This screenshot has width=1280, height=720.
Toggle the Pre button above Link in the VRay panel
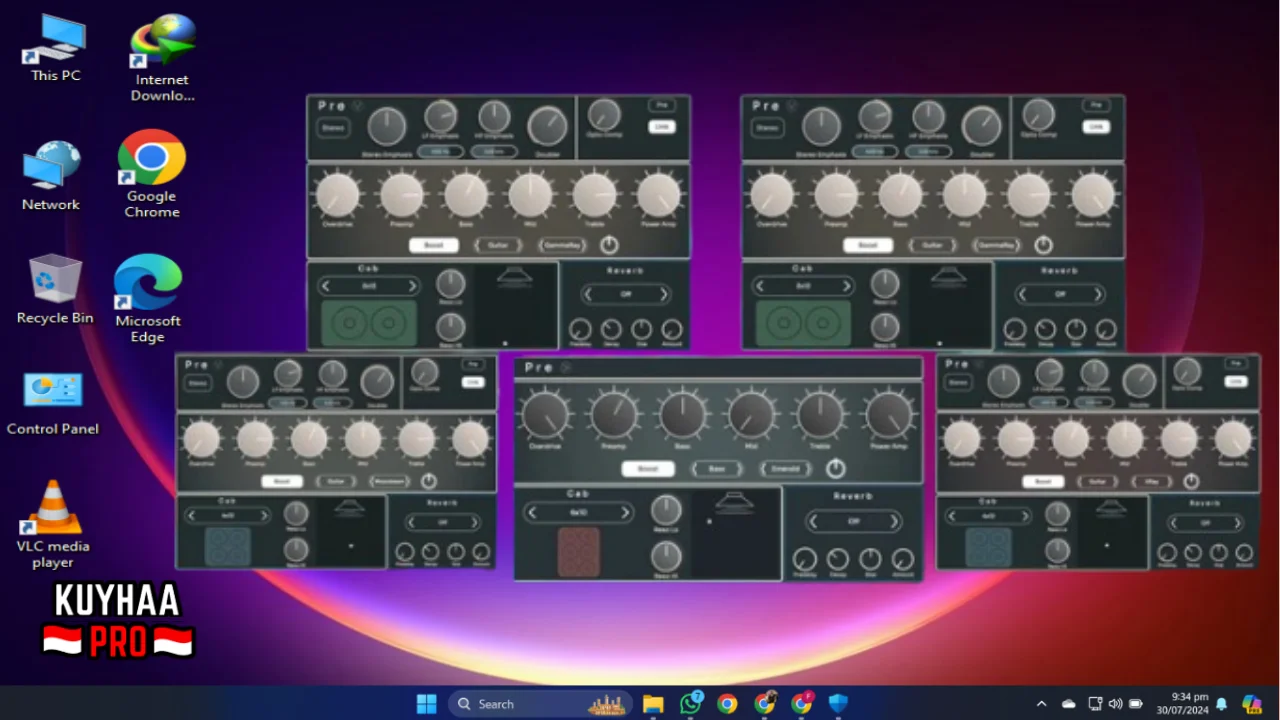point(1236,364)
